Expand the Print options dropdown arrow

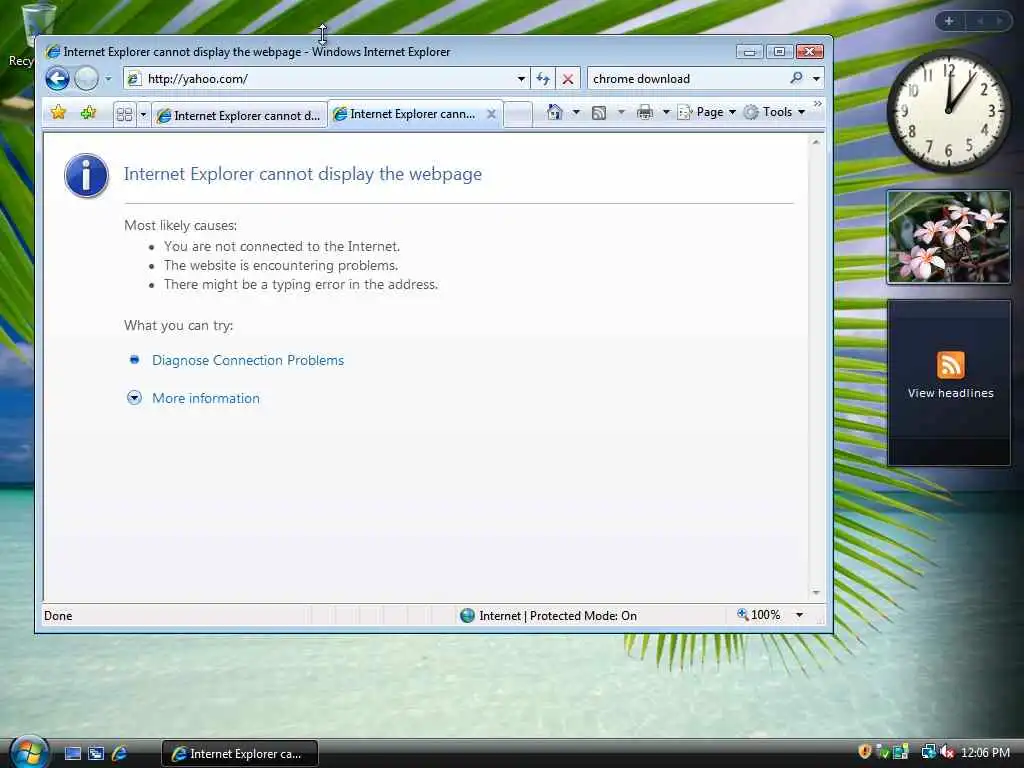pos(666,112)
